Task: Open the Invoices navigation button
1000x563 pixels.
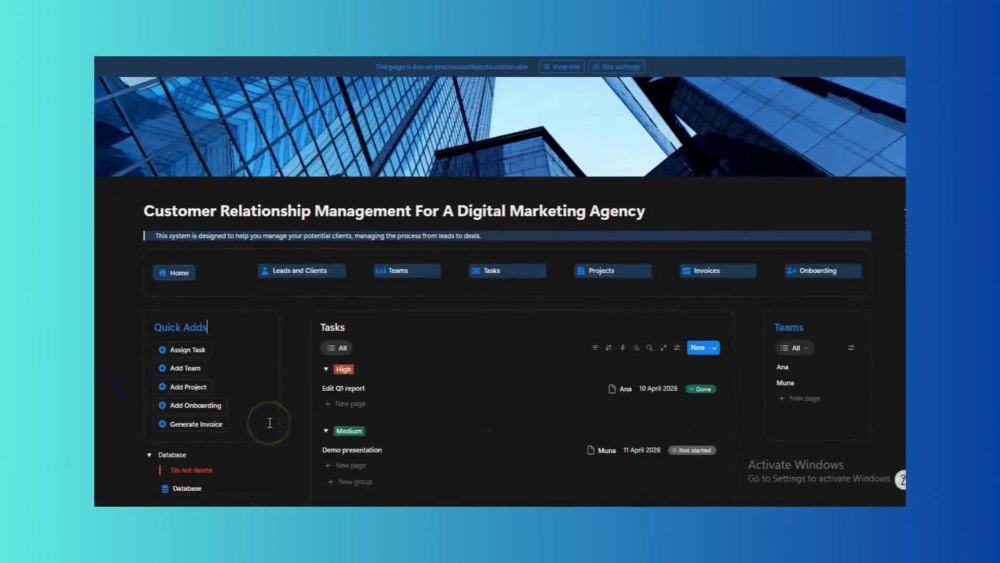Action: point(717,271)
